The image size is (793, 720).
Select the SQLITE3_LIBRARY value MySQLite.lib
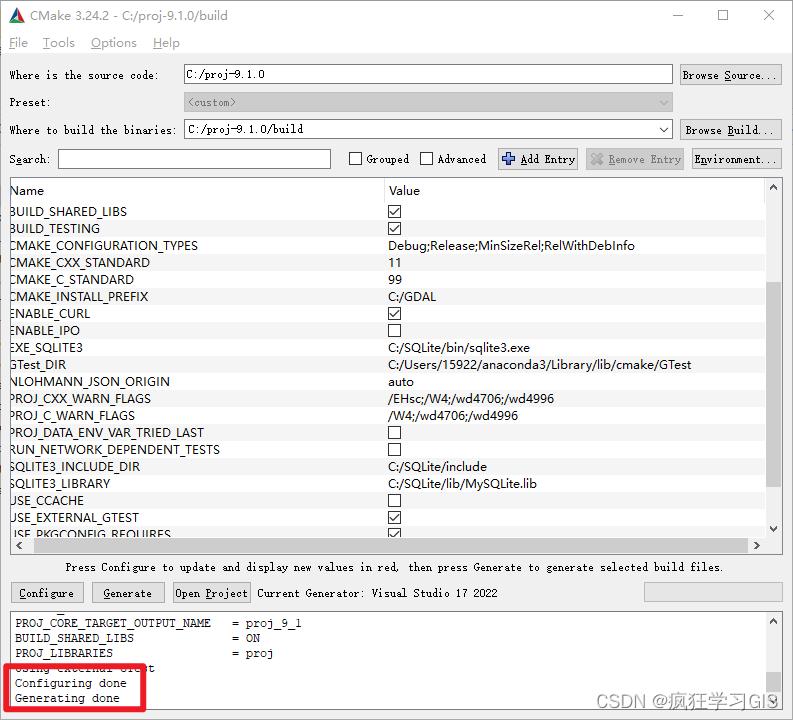point(462,484)
